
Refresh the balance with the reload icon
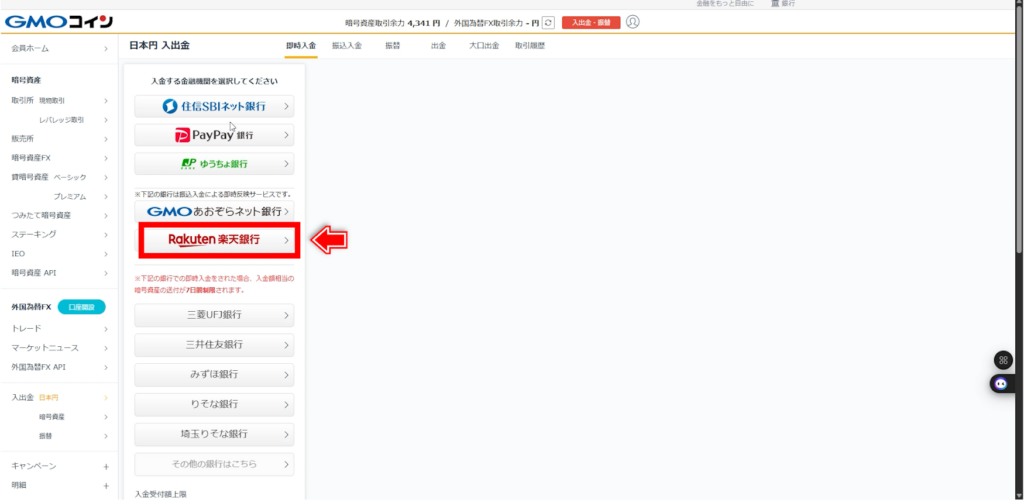point(548,22)
